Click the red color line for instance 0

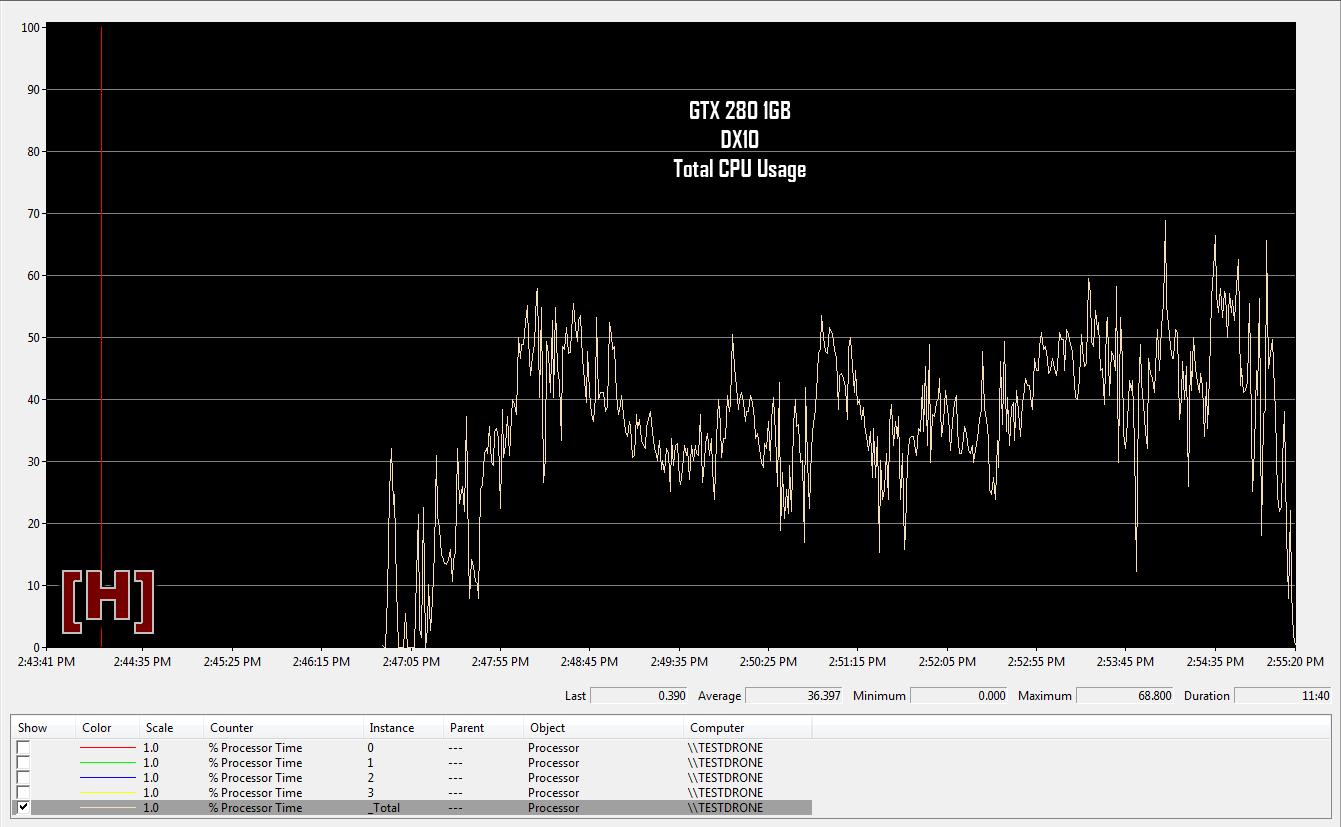point(108,748)
